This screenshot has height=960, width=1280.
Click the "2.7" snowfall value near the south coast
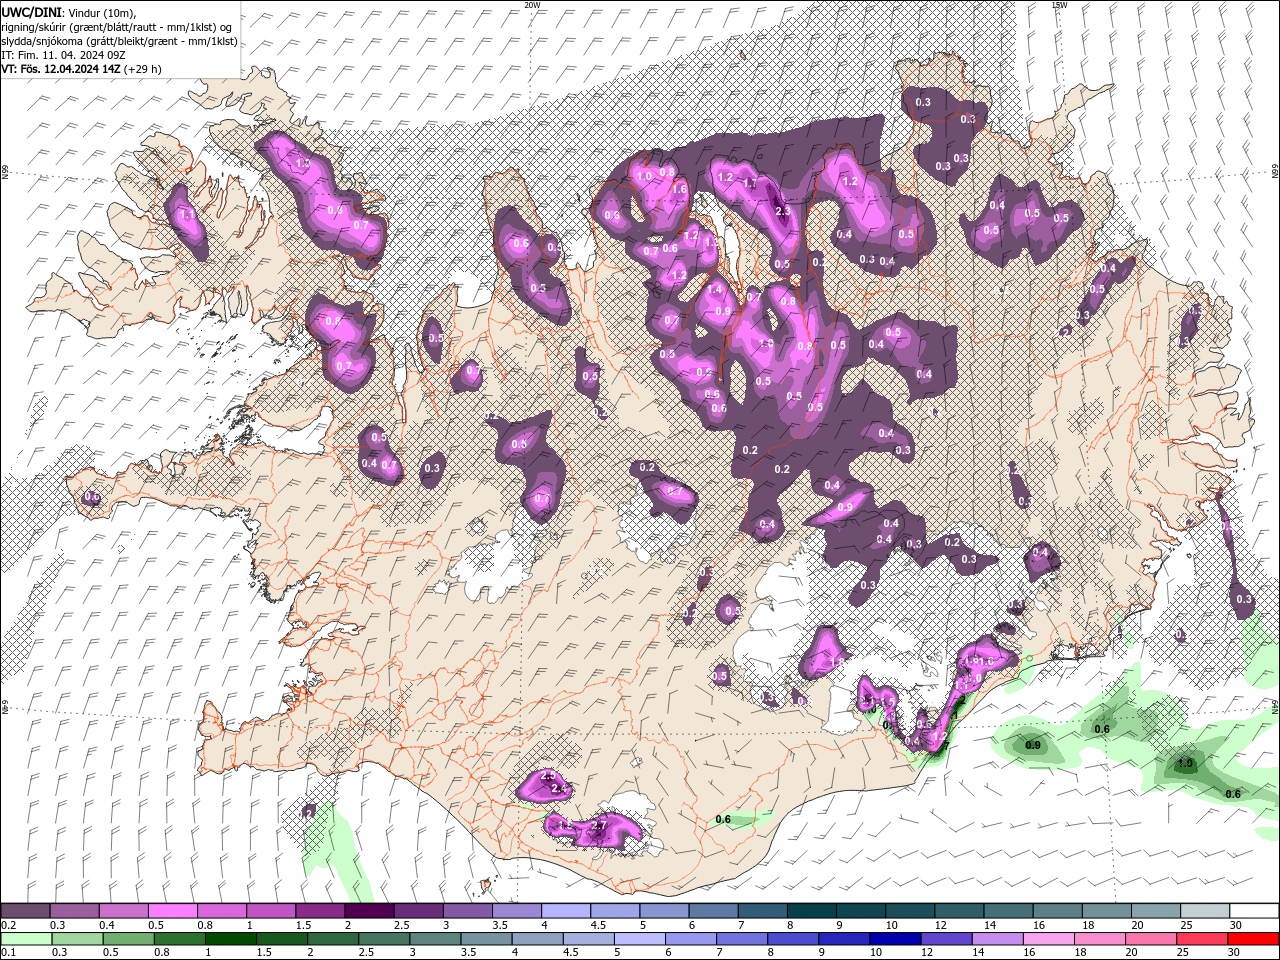[599, 825]
